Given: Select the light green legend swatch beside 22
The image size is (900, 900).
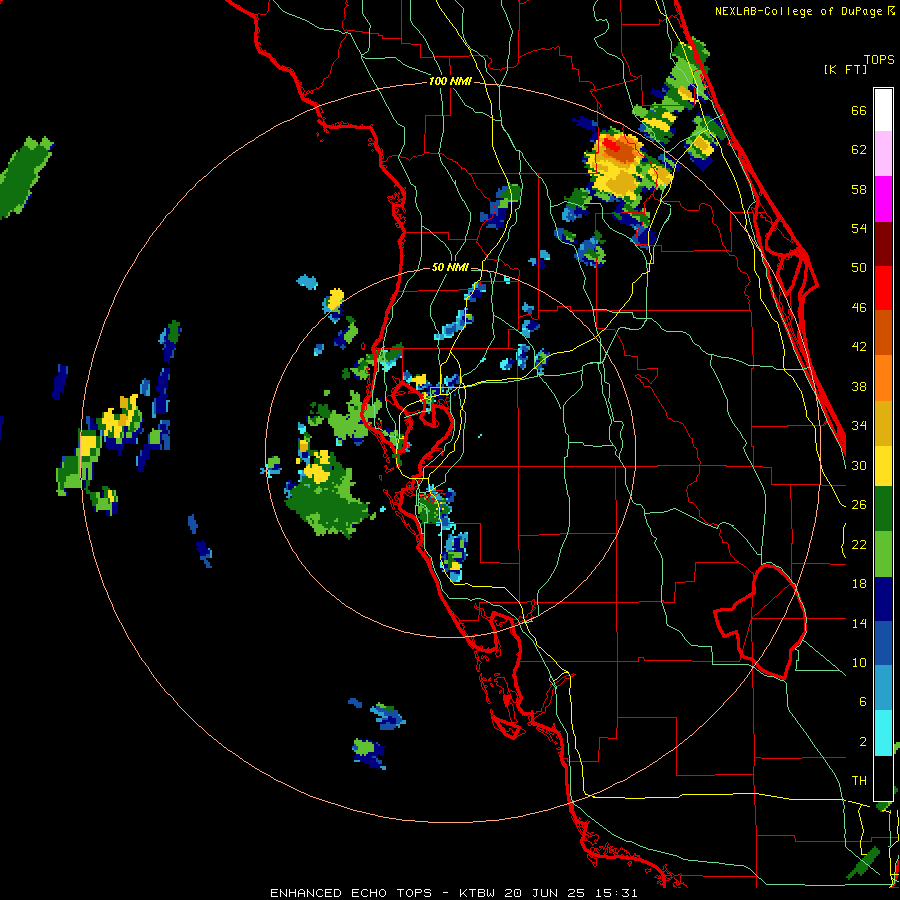Looking at the screenshot, I should click(x=883, y=554).
